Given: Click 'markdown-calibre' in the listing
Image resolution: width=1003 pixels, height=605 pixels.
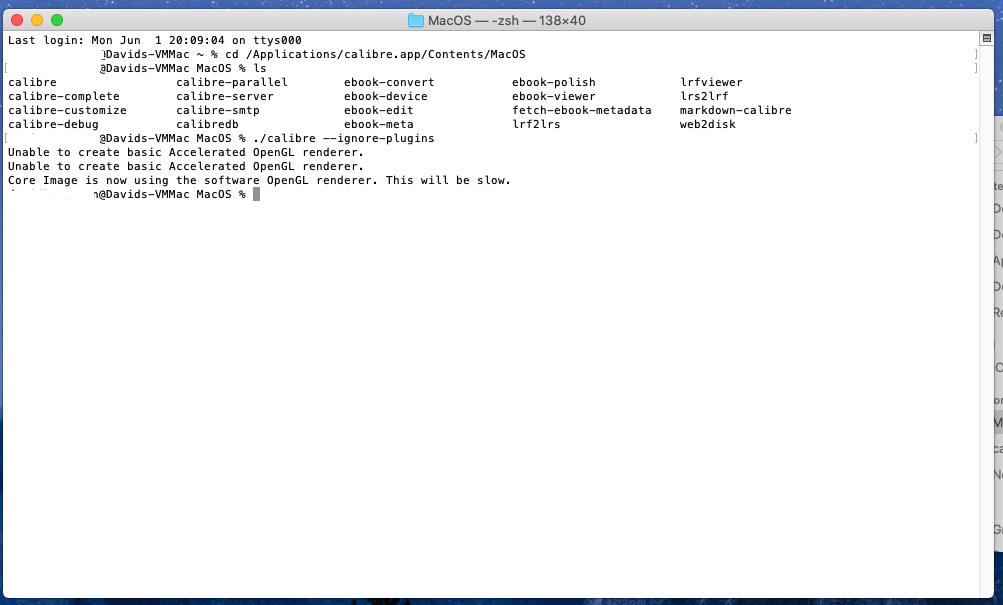Looking at the screenshot, I should pyautogui.click(x=735, y=111).
